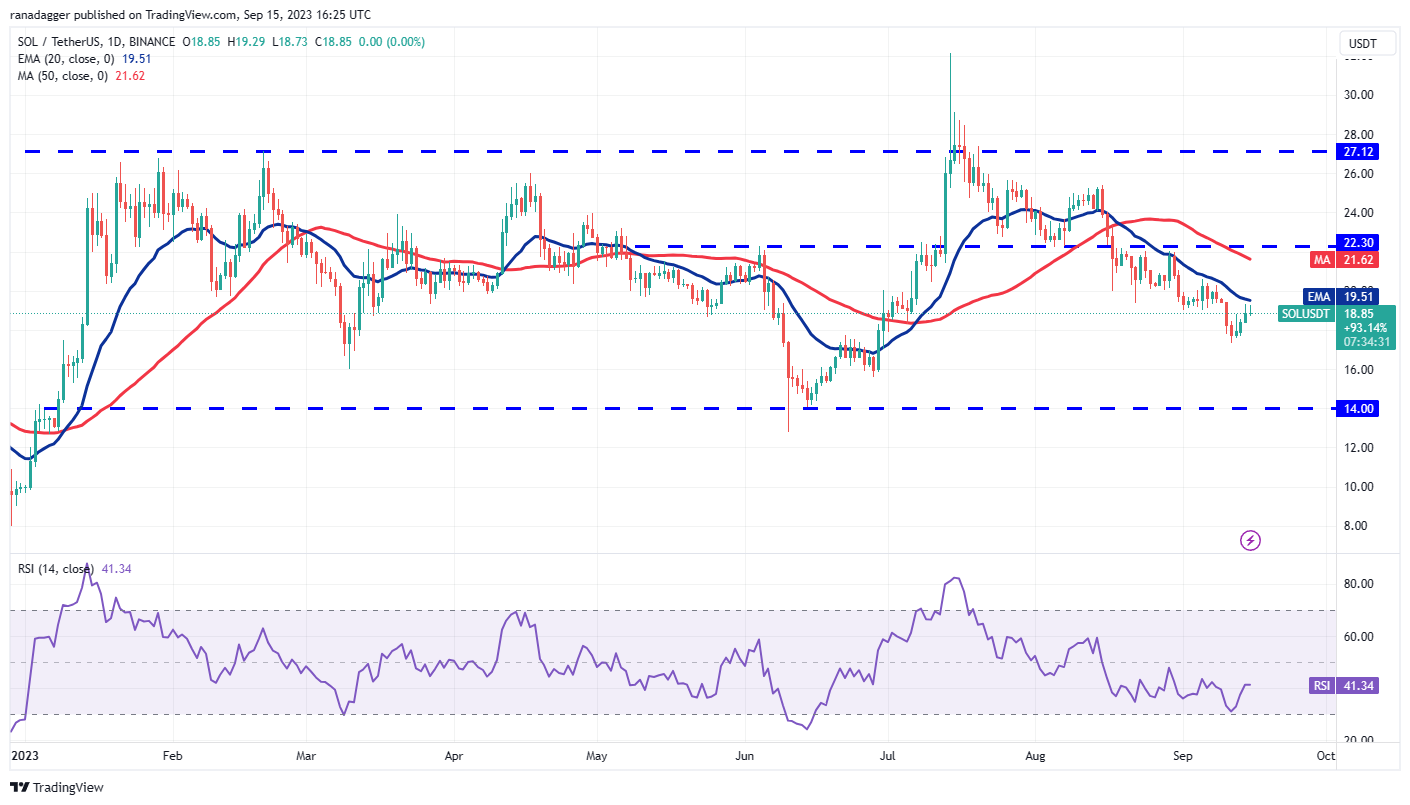This screenshot has width=1410, height=805.
Task: Click the 22.30 dashed level label
Action: click(1359, 242)
